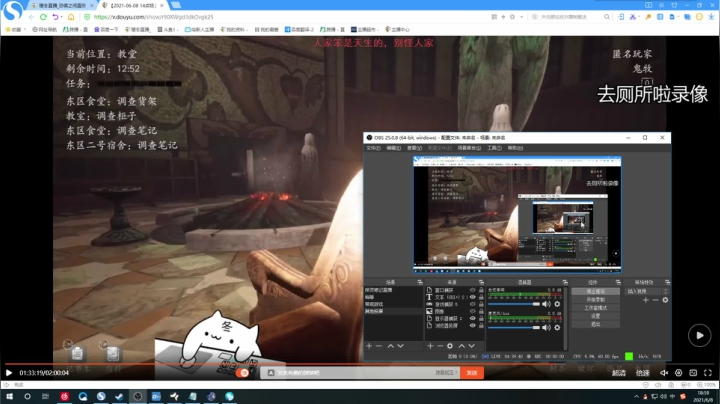The height and width of the screenshot is (404, 720).
Task: Toggle visibility of 显示器捕获 source
Action: coord(472,318)
